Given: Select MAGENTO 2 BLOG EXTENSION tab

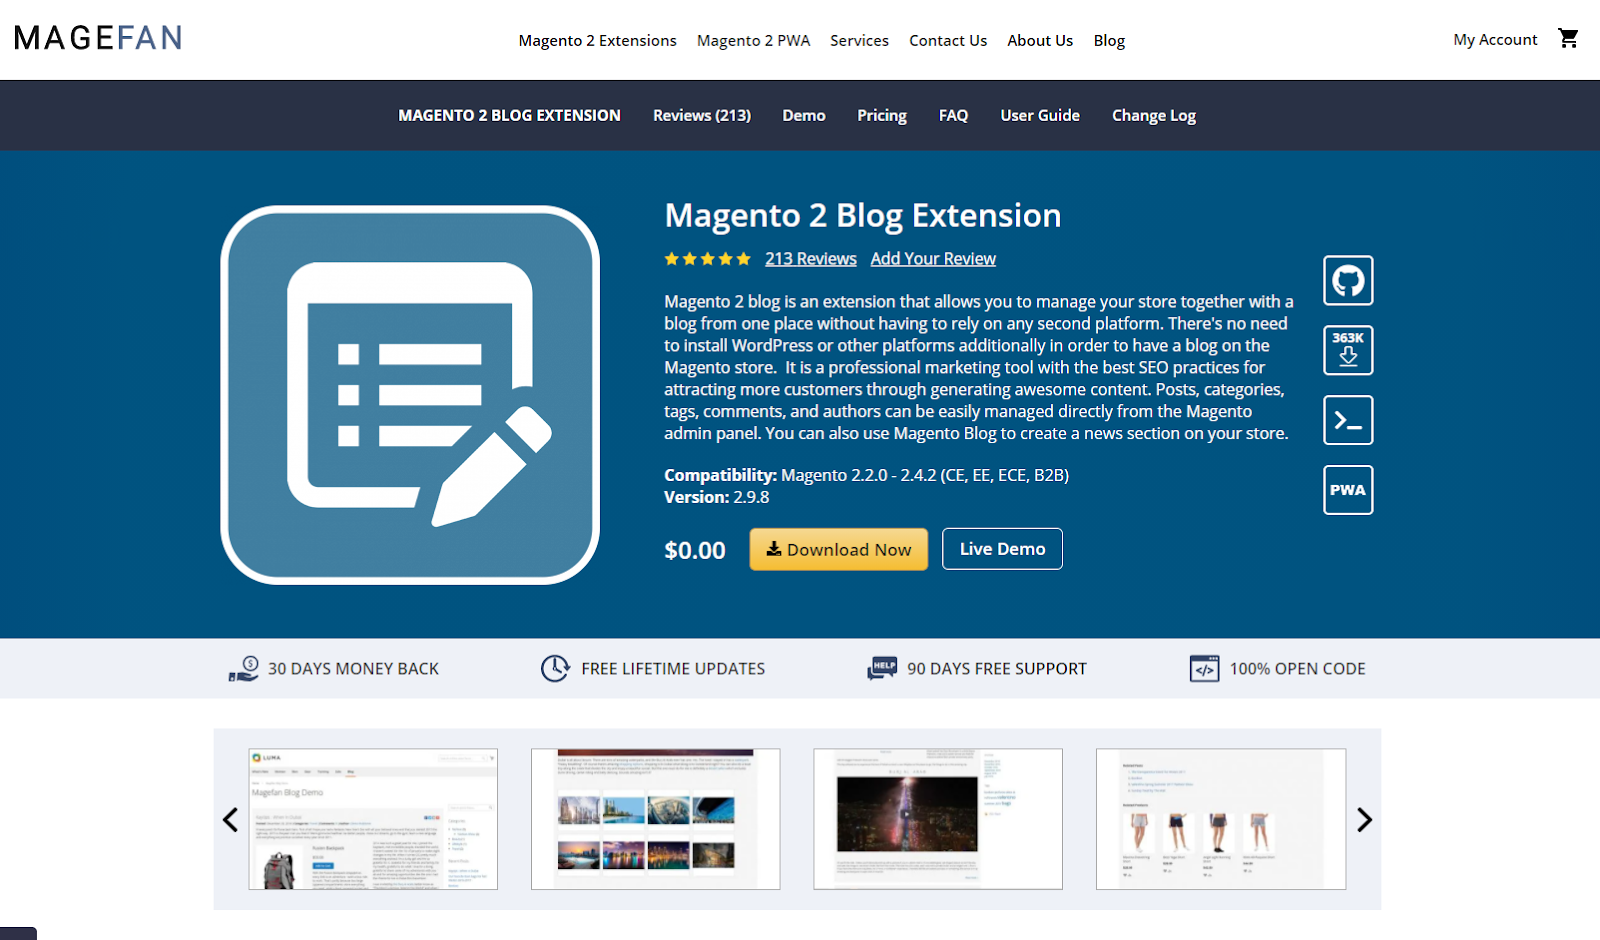Looking at the screenshot, I should tap(509, 116).
